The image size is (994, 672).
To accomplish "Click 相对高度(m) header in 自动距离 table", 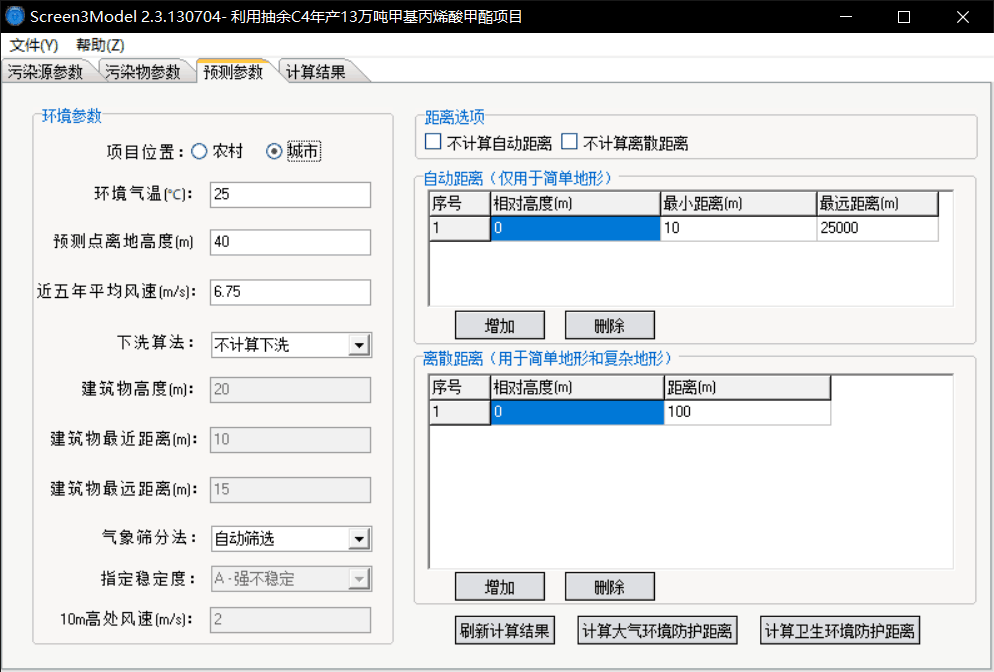I will 576,204.
